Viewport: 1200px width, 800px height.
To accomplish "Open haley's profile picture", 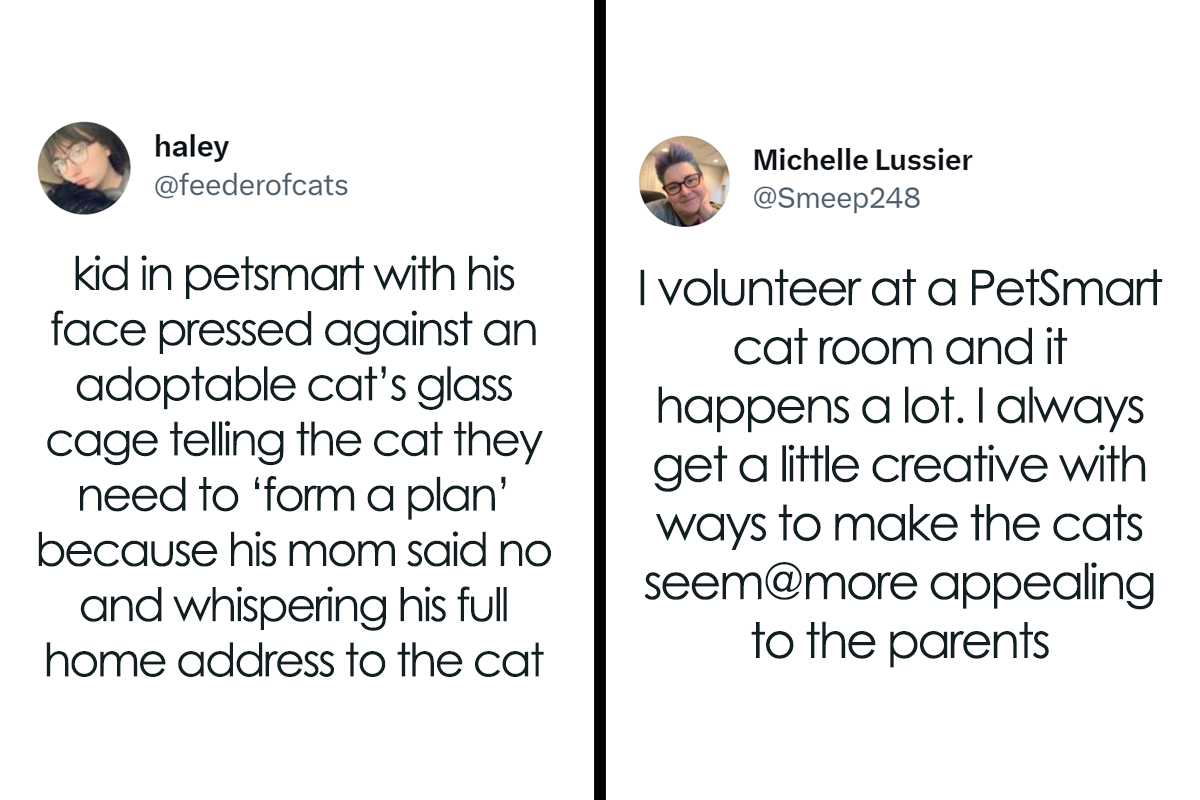I will (84, 168).
